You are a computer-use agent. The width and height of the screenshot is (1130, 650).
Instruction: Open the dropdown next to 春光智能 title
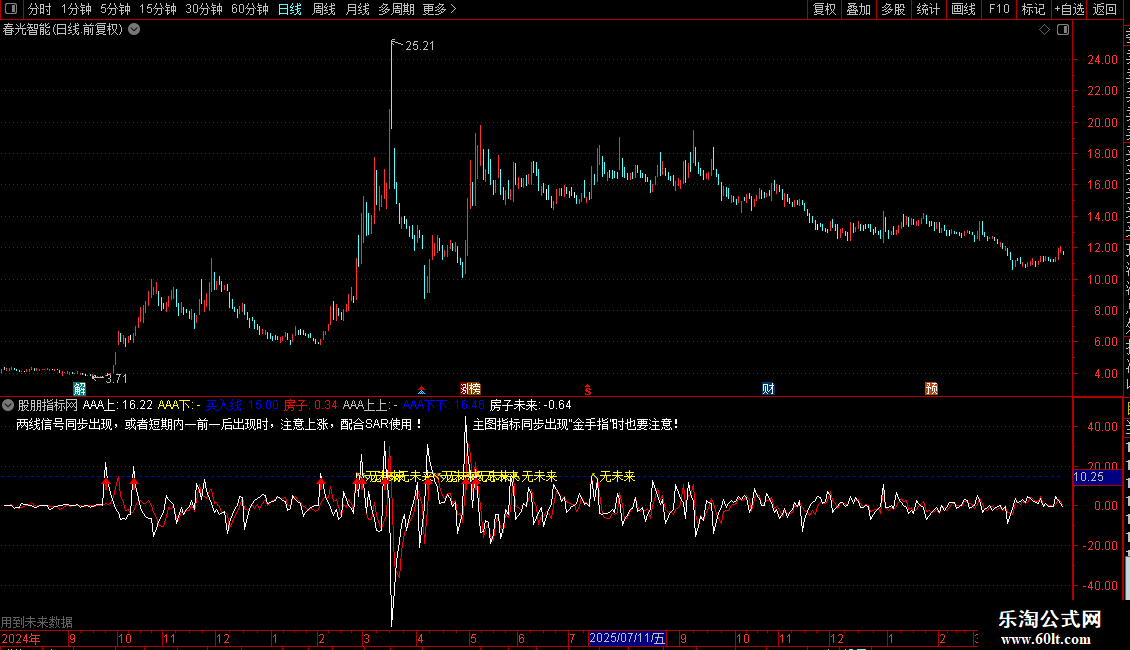click(x=134, y=30)
